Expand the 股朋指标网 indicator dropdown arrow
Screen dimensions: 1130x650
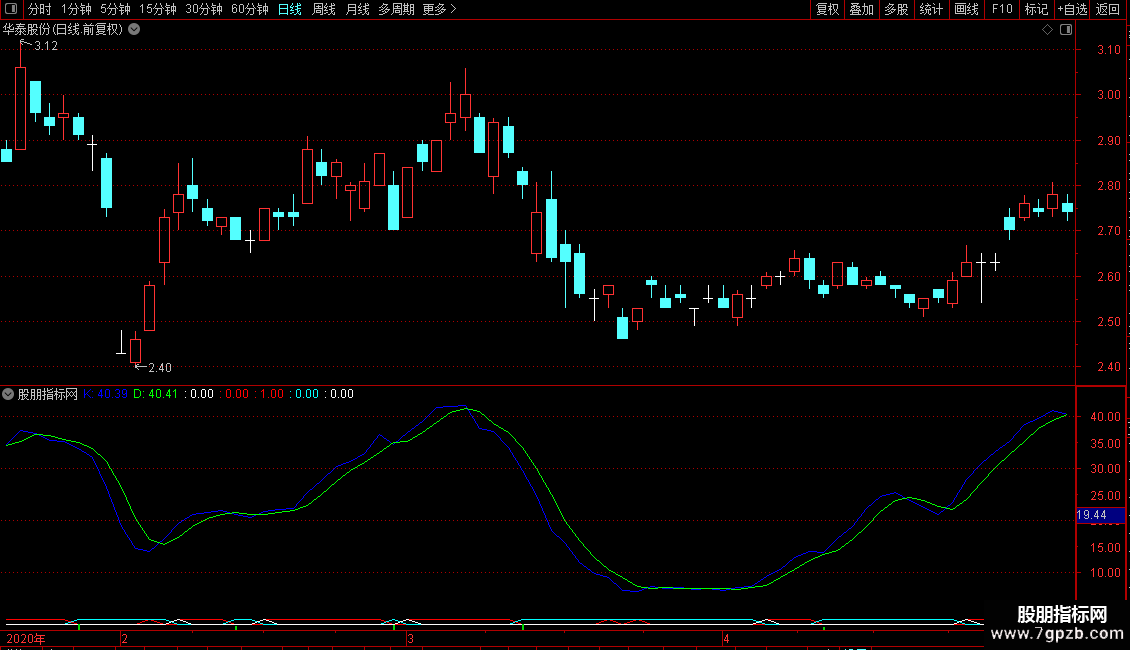8,394
